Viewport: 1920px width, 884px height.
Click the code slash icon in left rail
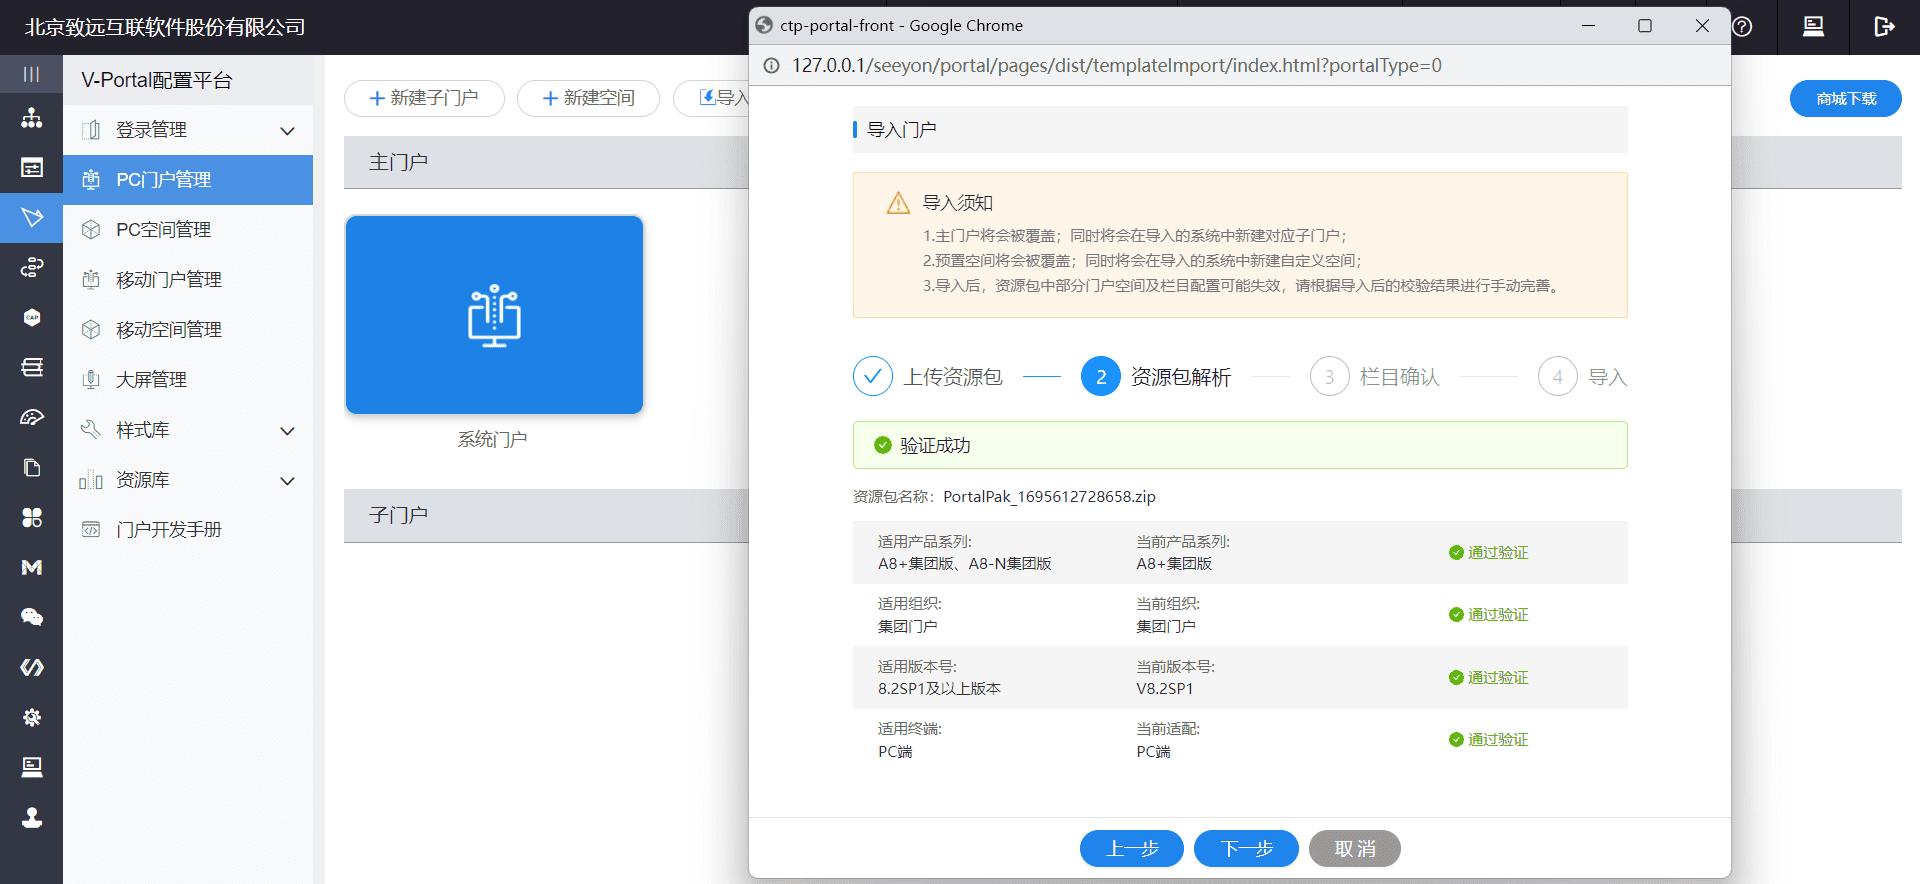tap(32, 667)
